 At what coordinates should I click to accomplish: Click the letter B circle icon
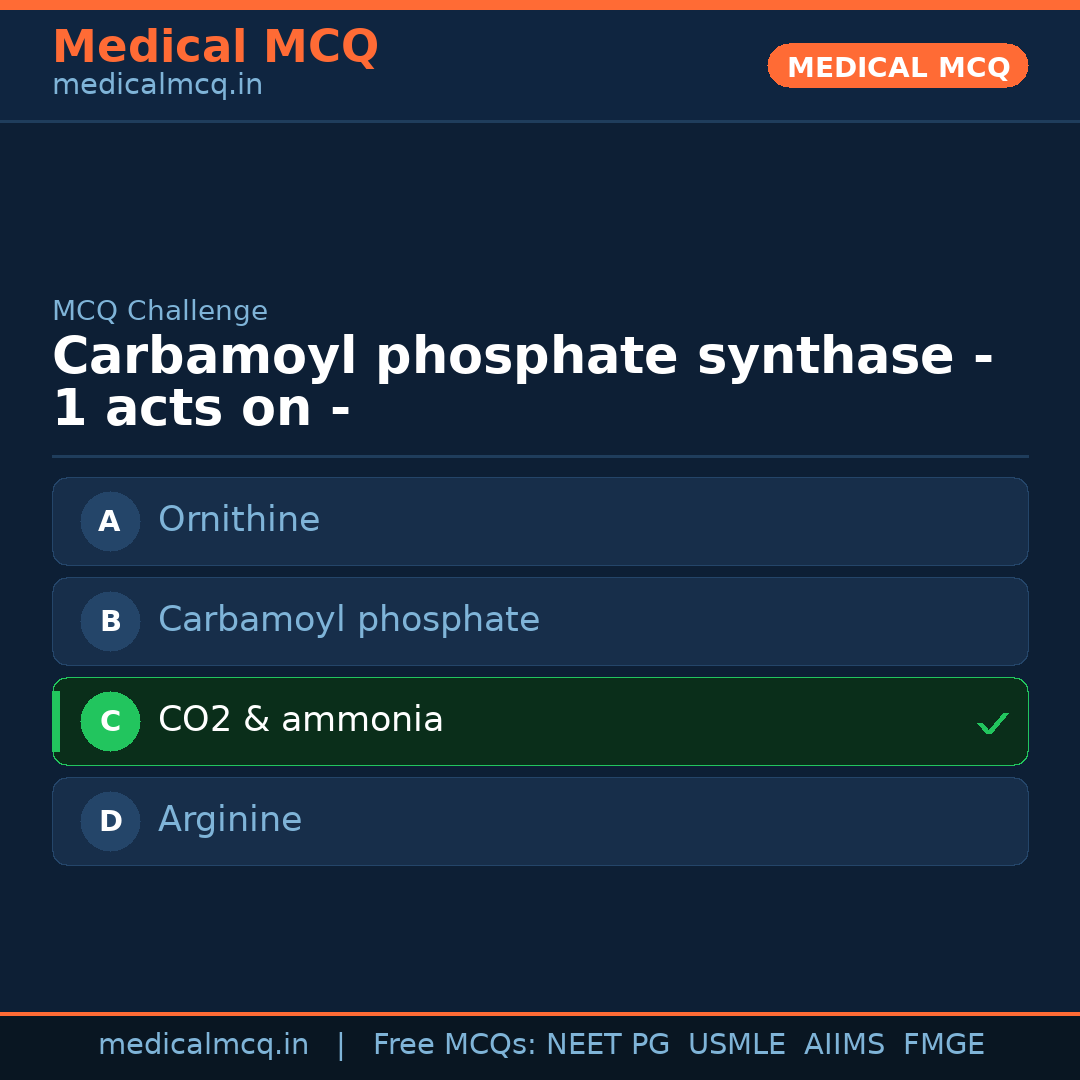click(x=110, y=621)
